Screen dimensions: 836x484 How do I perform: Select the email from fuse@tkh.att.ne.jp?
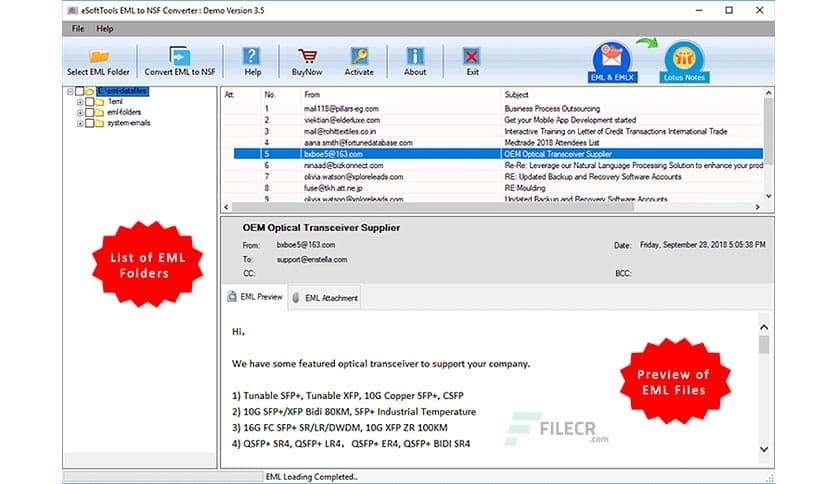[333, 188]
